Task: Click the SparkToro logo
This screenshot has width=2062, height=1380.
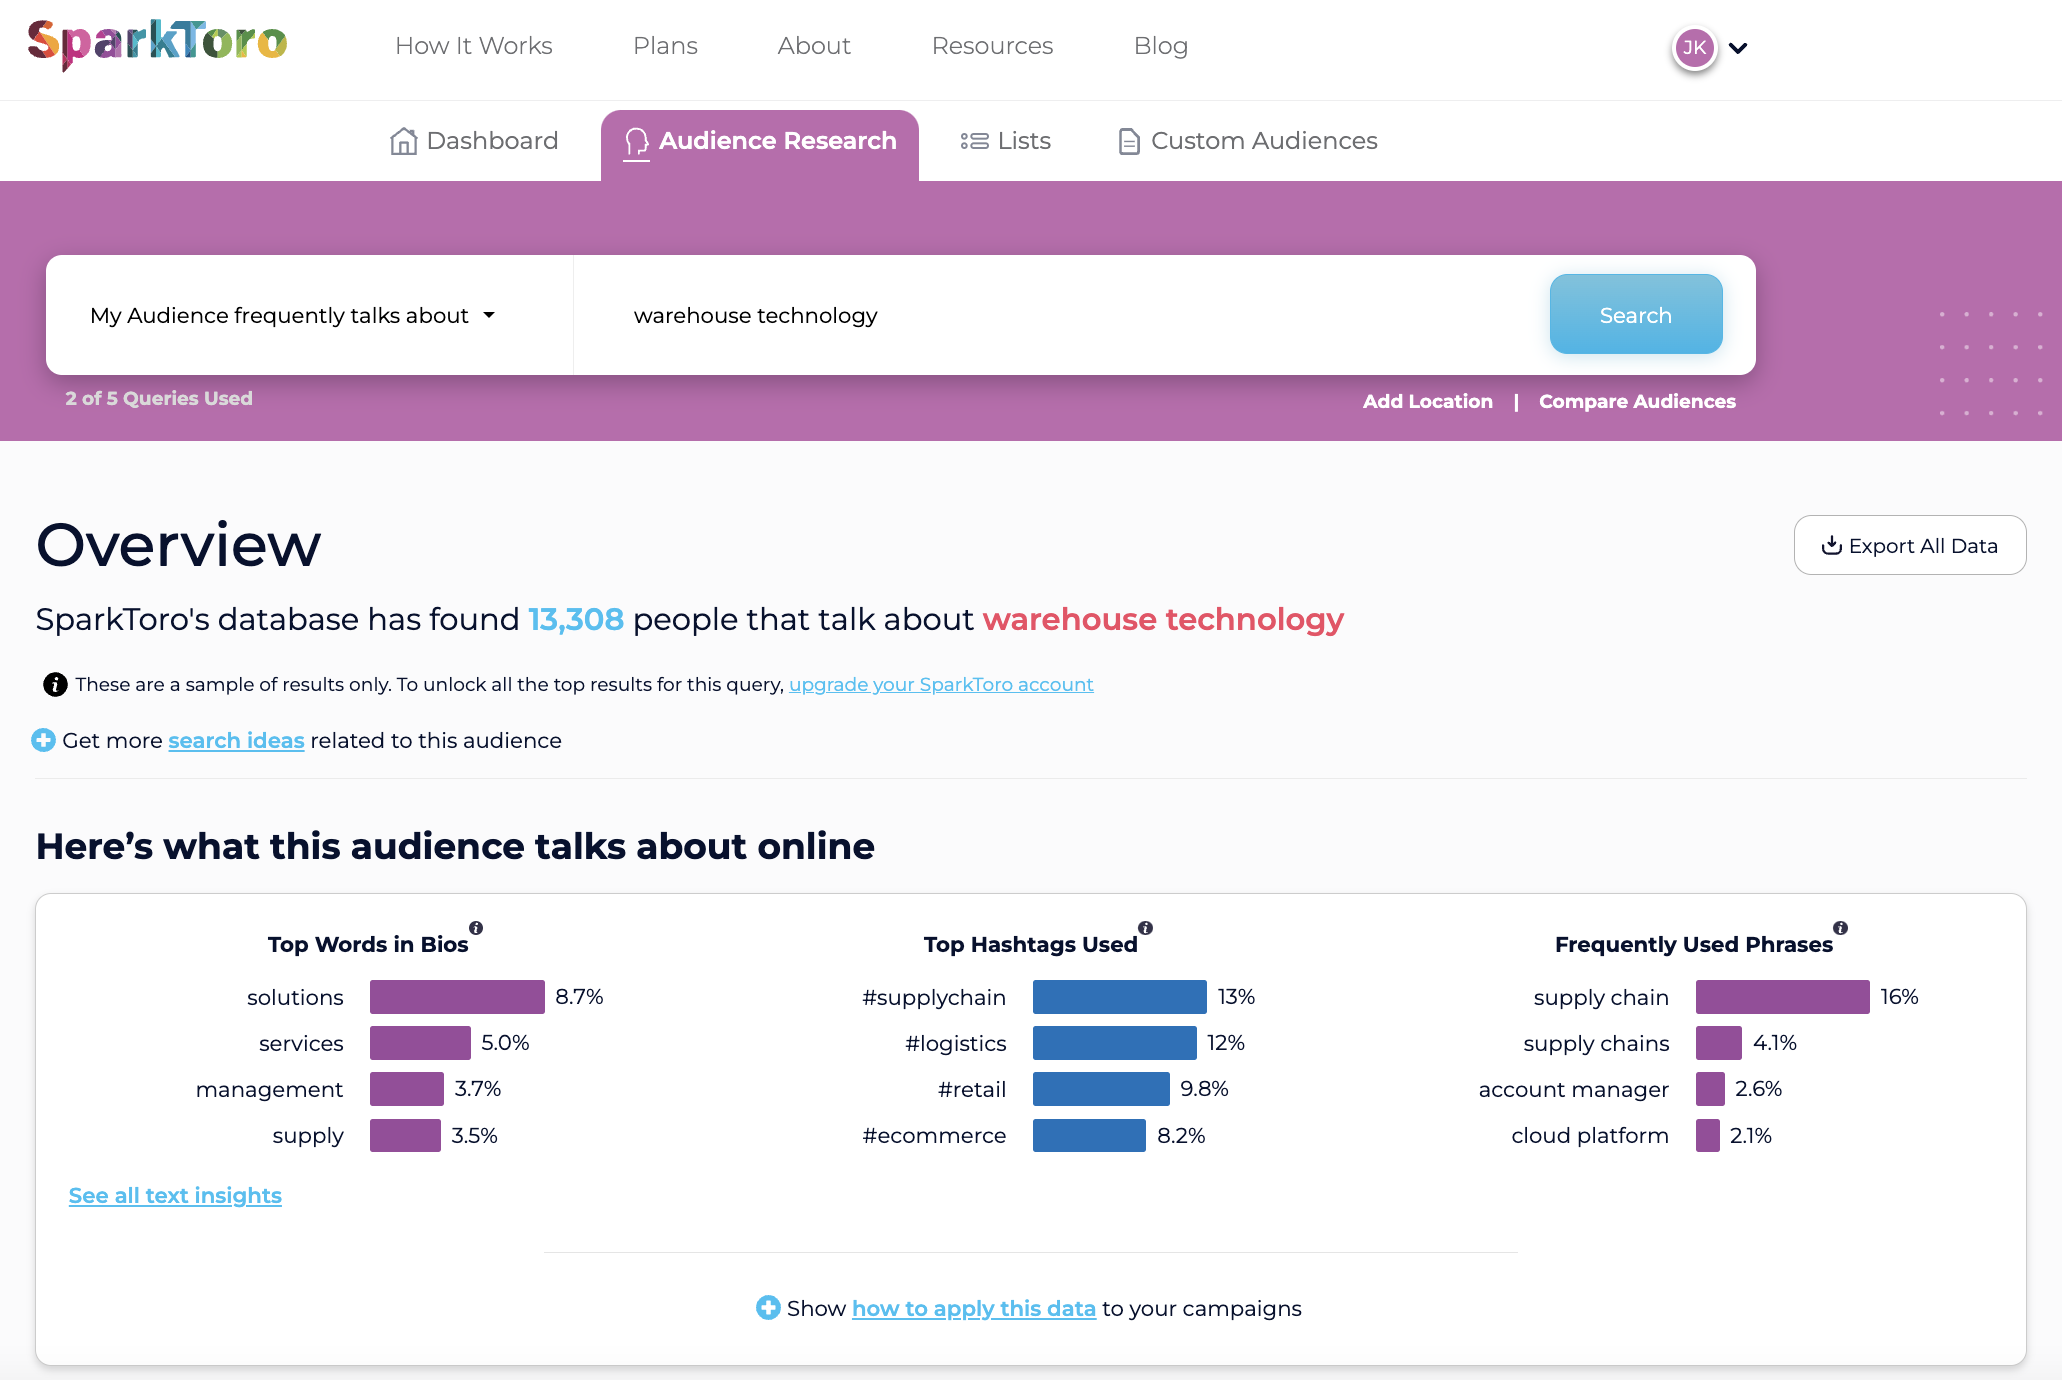Action: [x=157, y=44]
